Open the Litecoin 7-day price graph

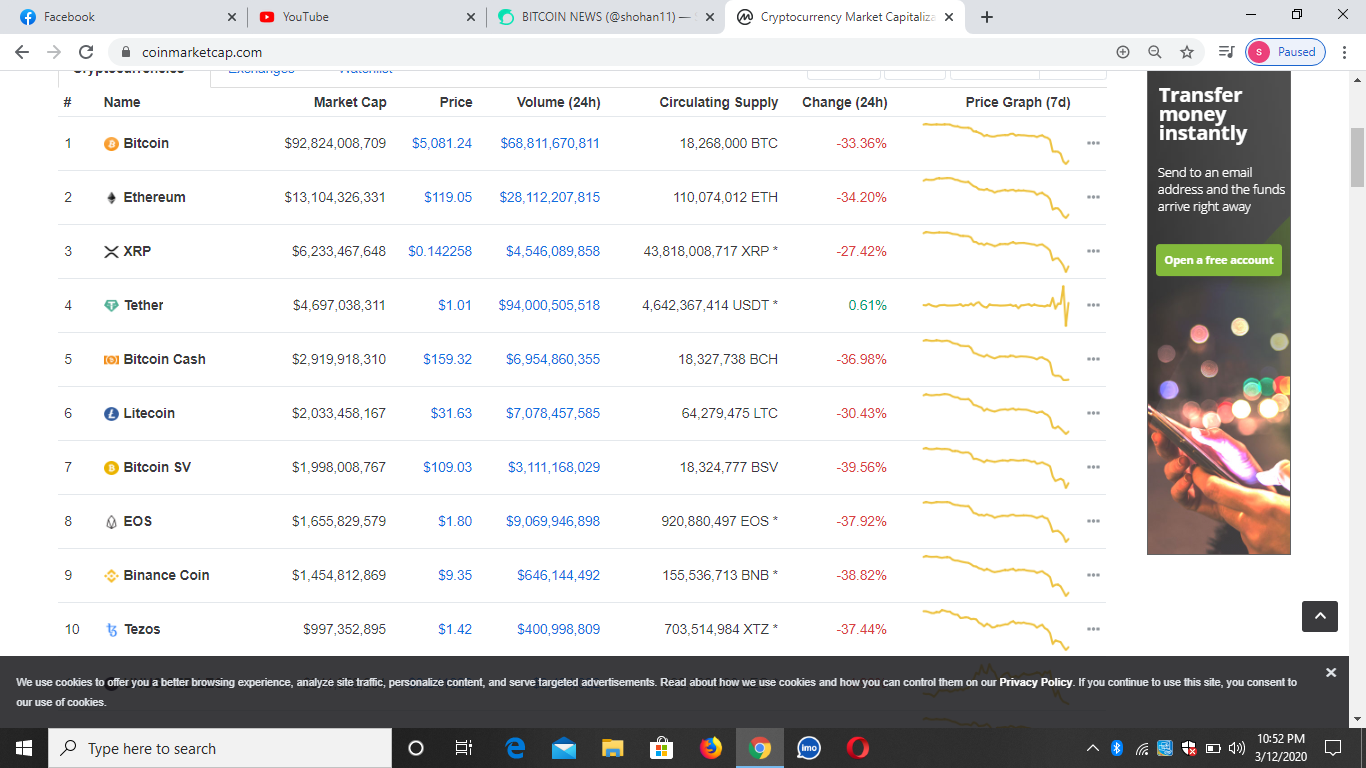tap(996, 413)
